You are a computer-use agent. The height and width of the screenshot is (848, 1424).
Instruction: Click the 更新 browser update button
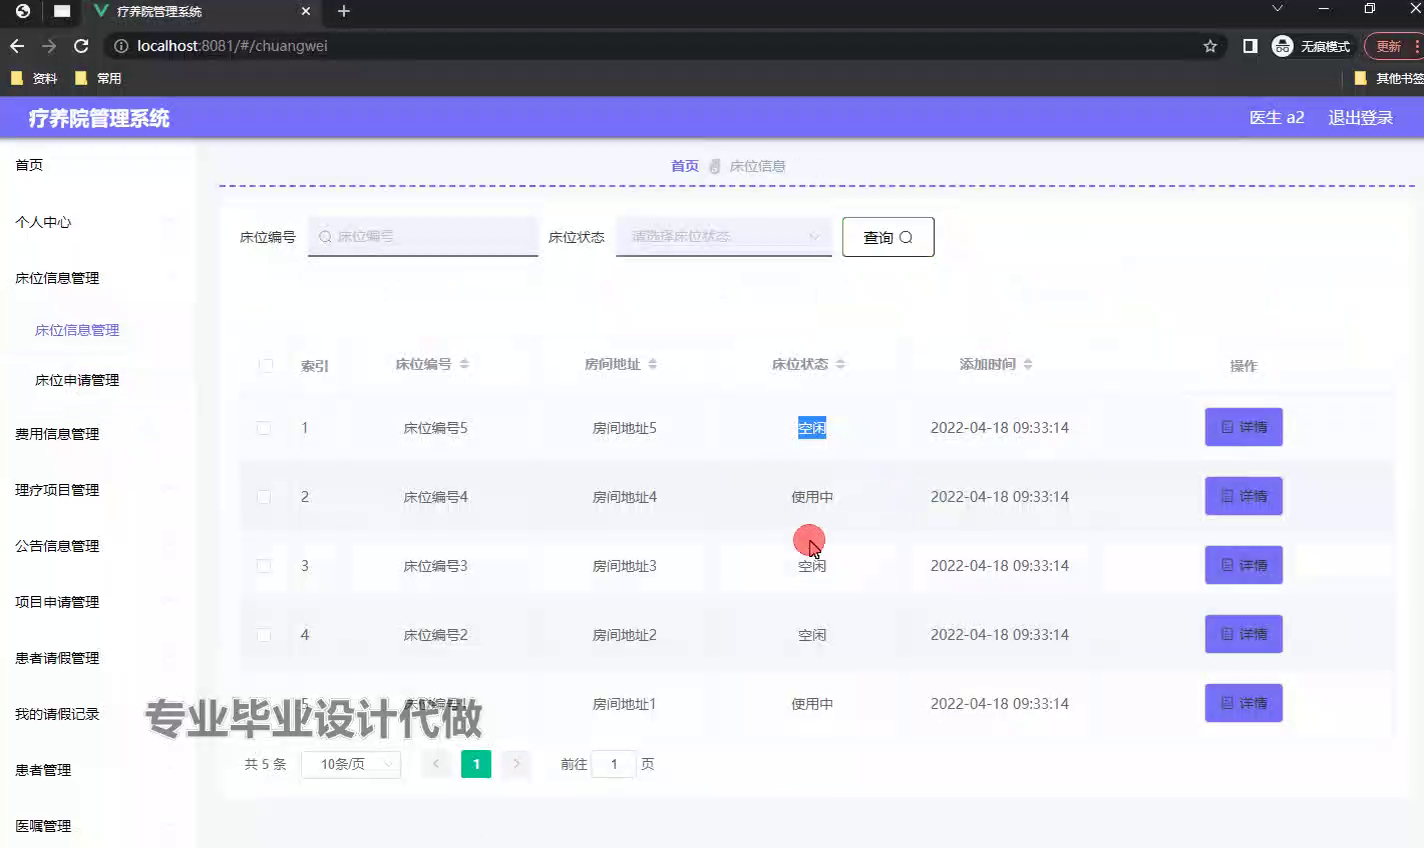coord(1394,46)
